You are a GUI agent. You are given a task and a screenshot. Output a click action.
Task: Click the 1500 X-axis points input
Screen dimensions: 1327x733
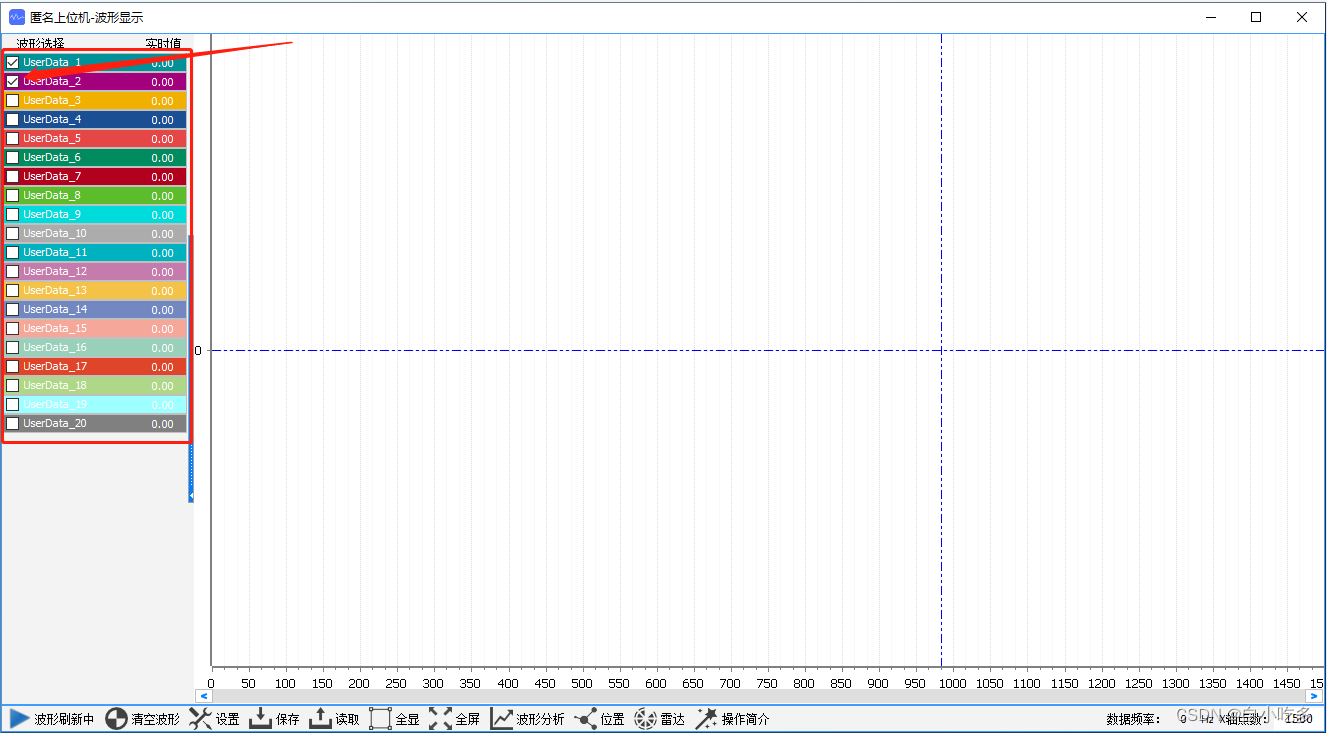tap(1298, 719)
